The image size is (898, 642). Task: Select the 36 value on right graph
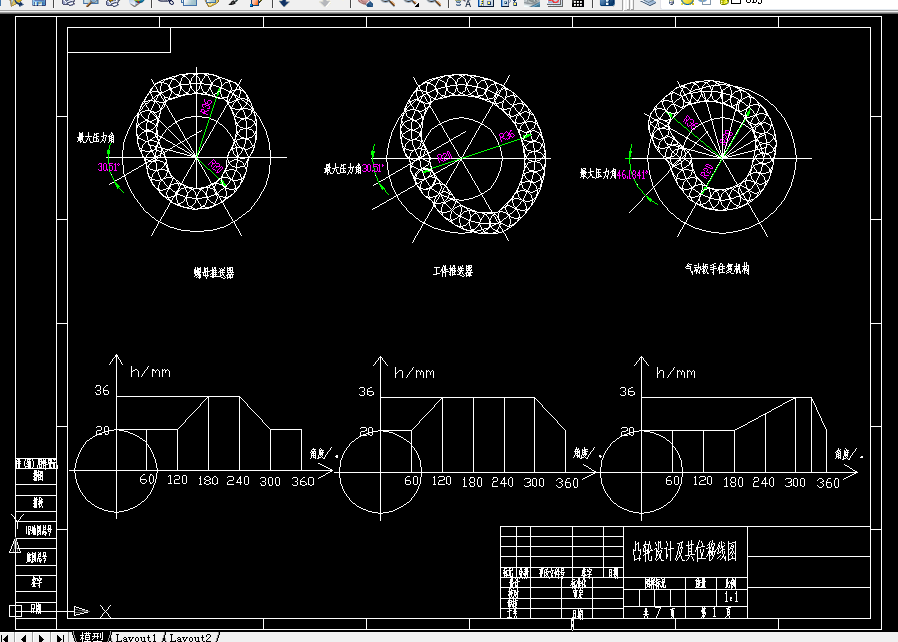tap(627, 392)
